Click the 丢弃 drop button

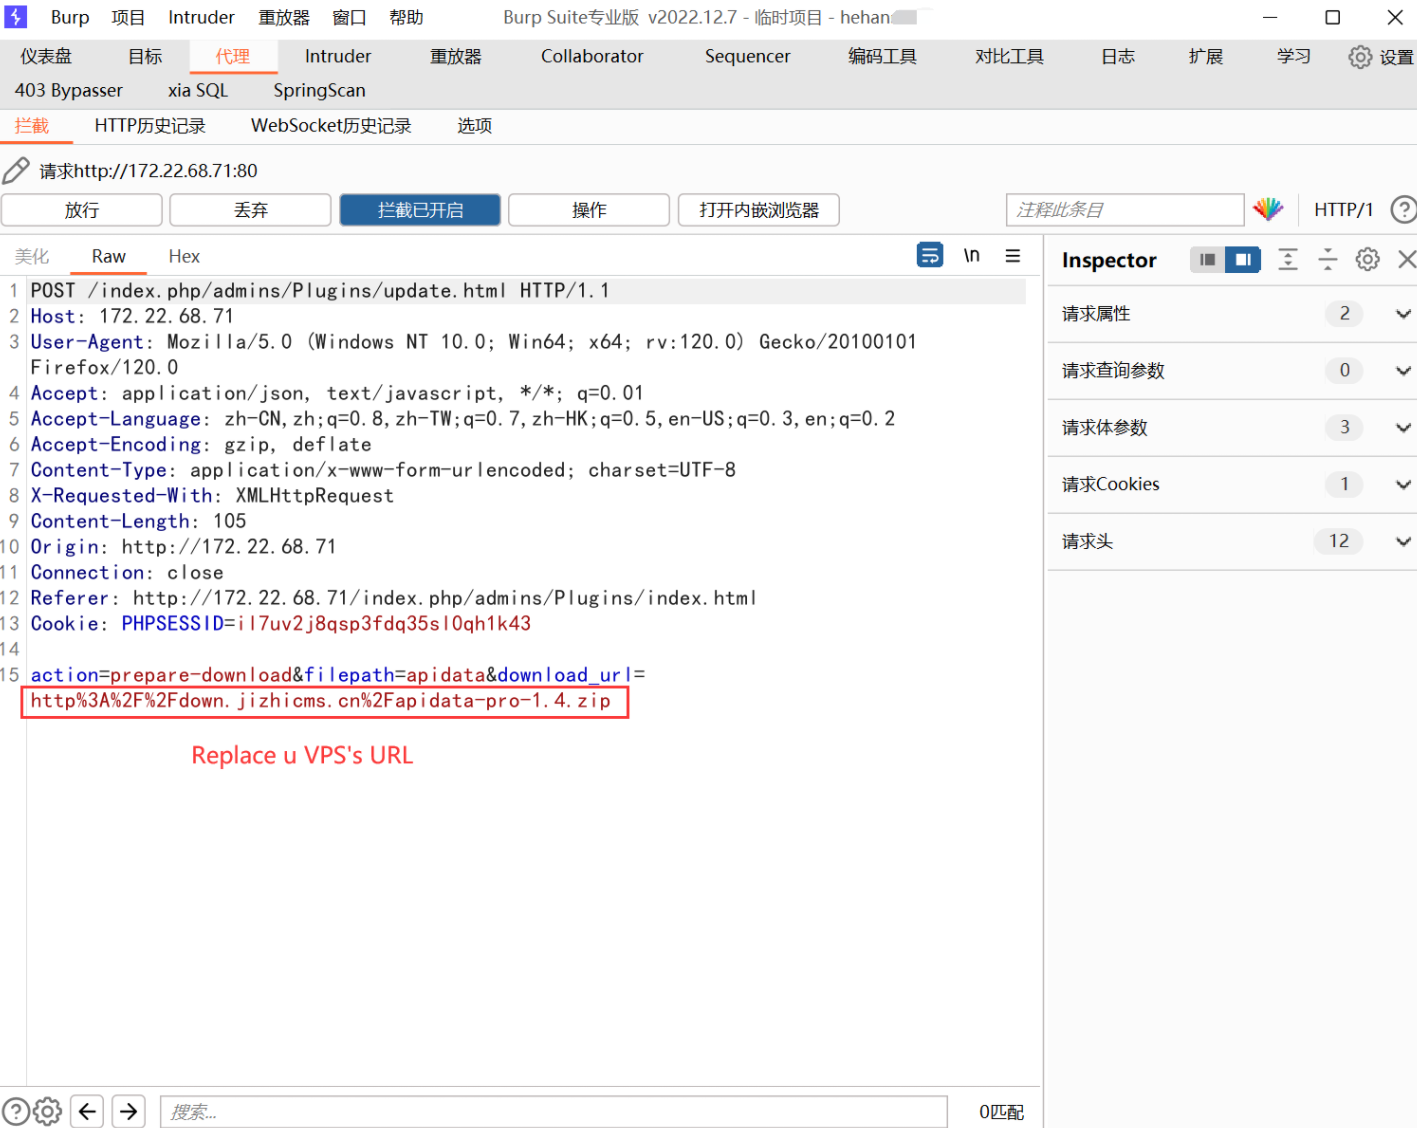pos(251,210)
